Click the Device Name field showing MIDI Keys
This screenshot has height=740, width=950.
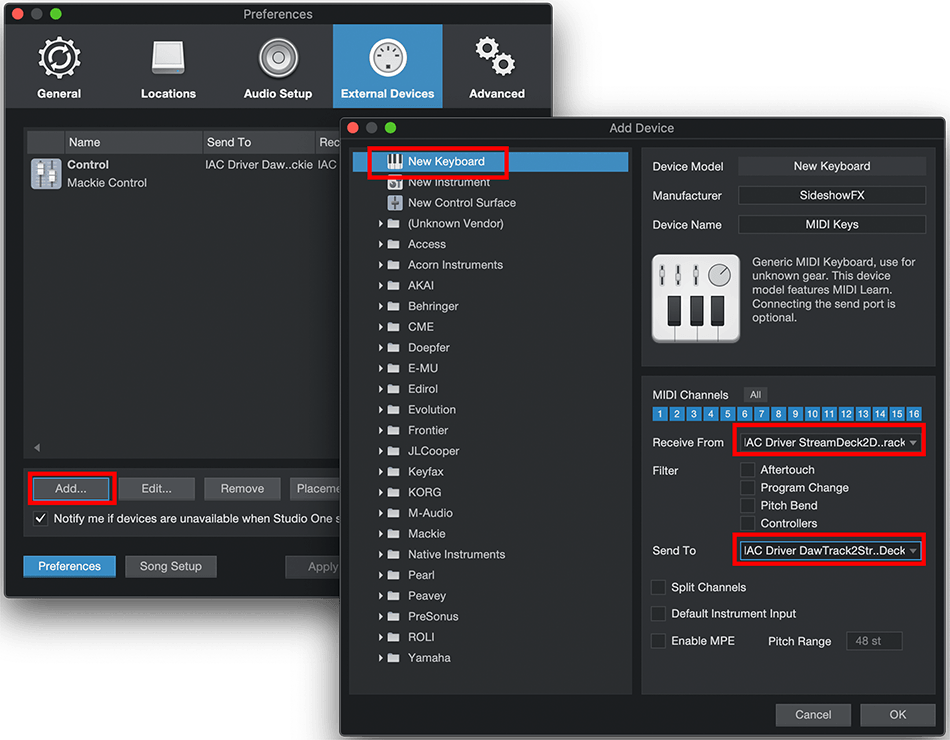831,224
